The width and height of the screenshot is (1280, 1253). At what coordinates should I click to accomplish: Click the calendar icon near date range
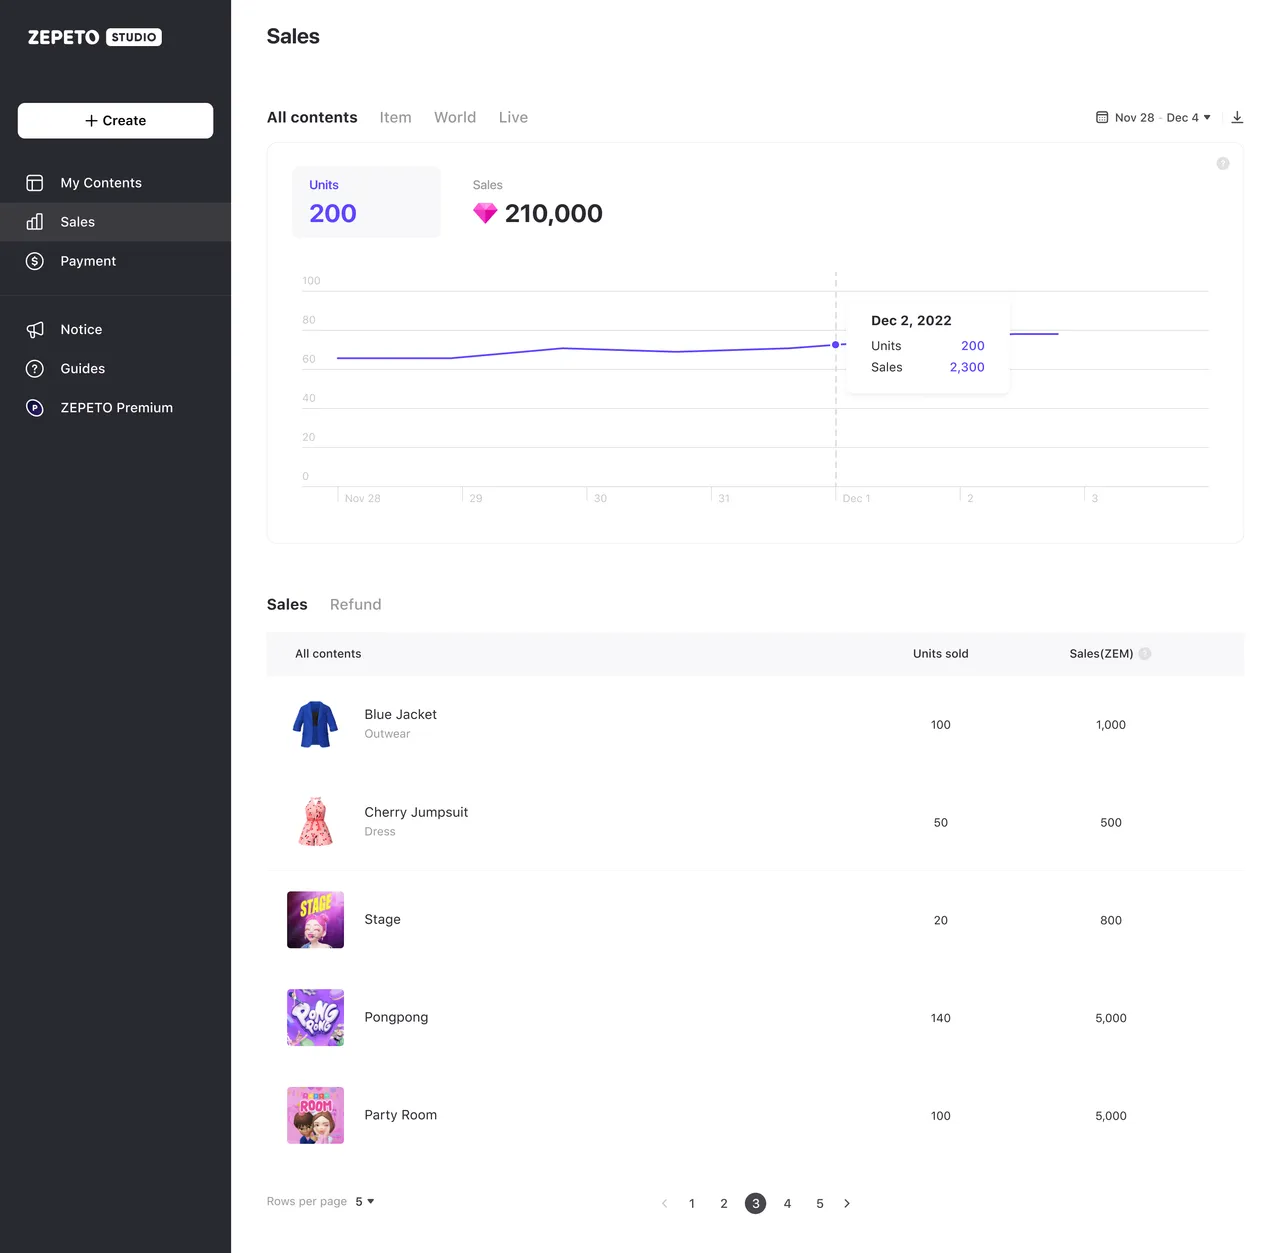(1101, 117)
